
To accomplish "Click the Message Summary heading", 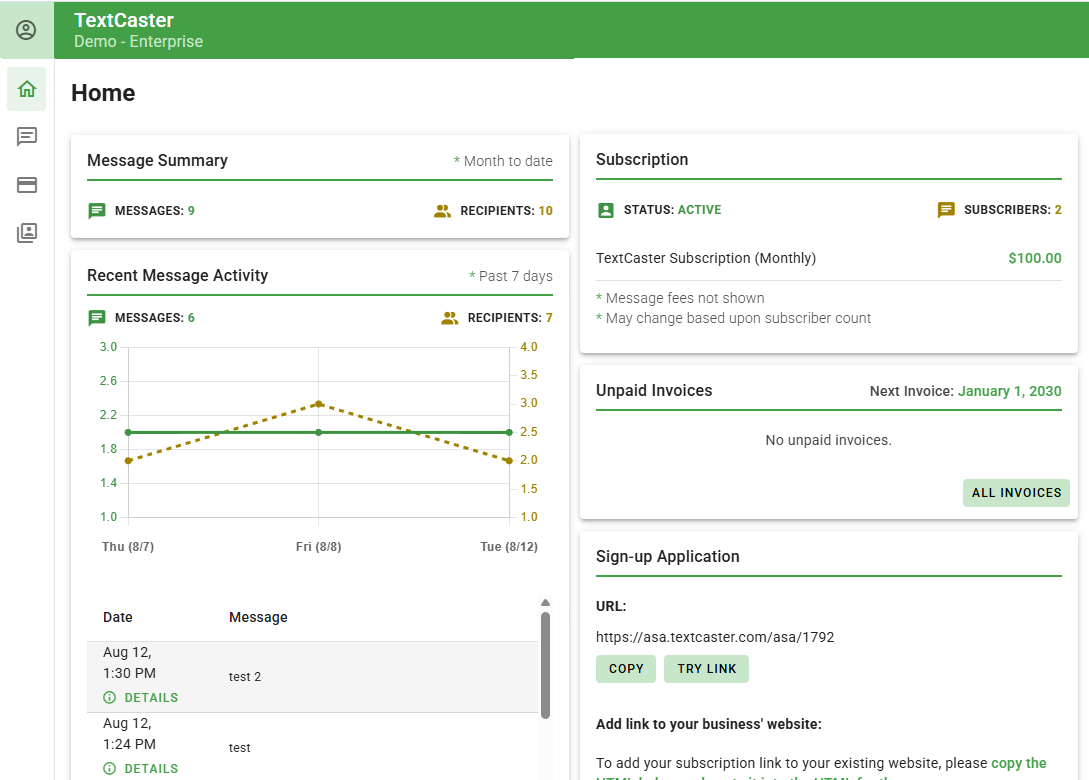I will (x=157, y=160).
